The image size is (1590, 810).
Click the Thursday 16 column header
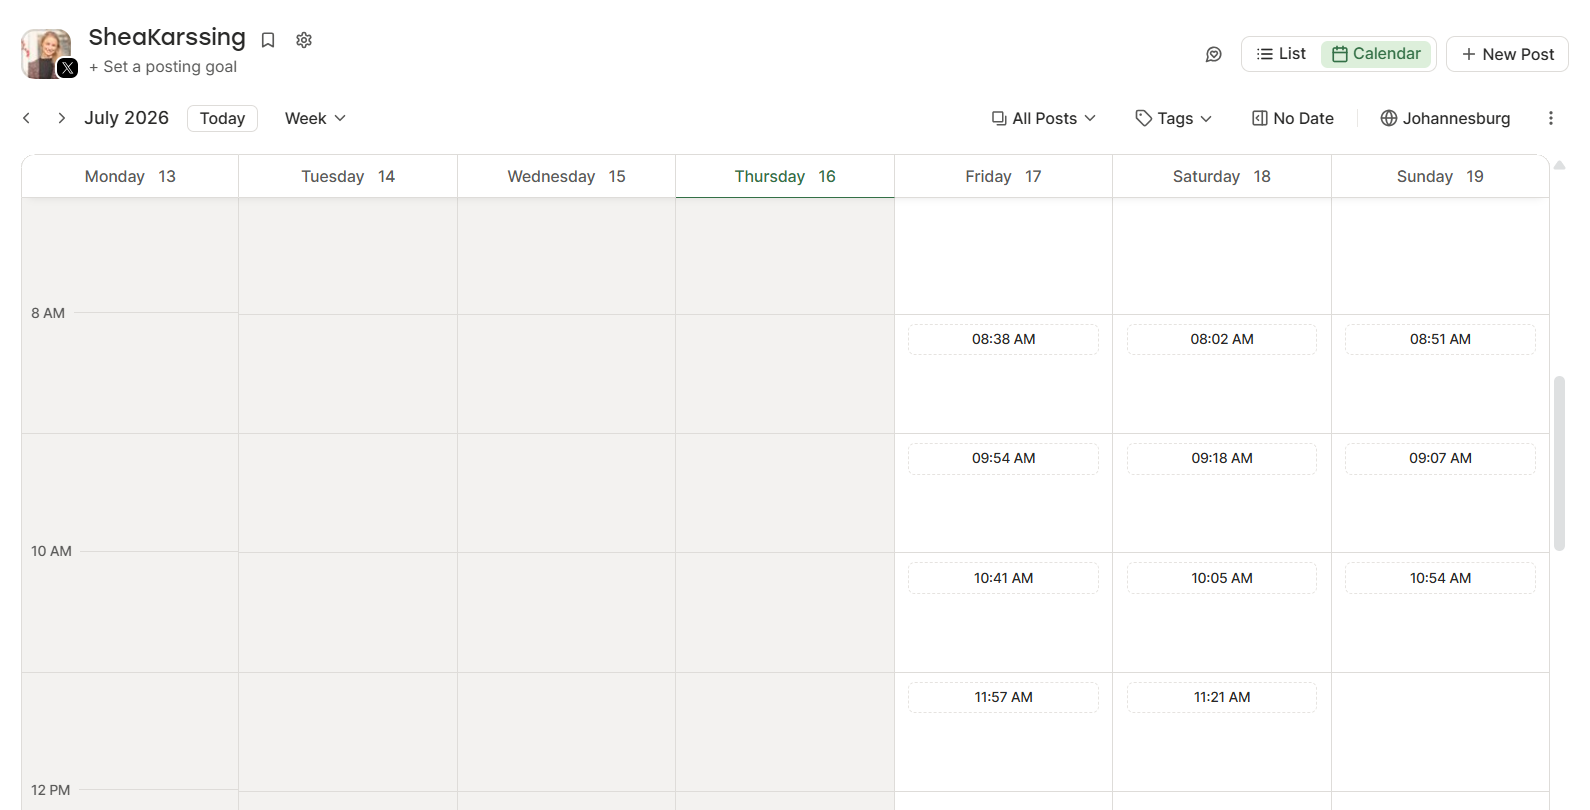pyautogui.click(x=785, y=176)
